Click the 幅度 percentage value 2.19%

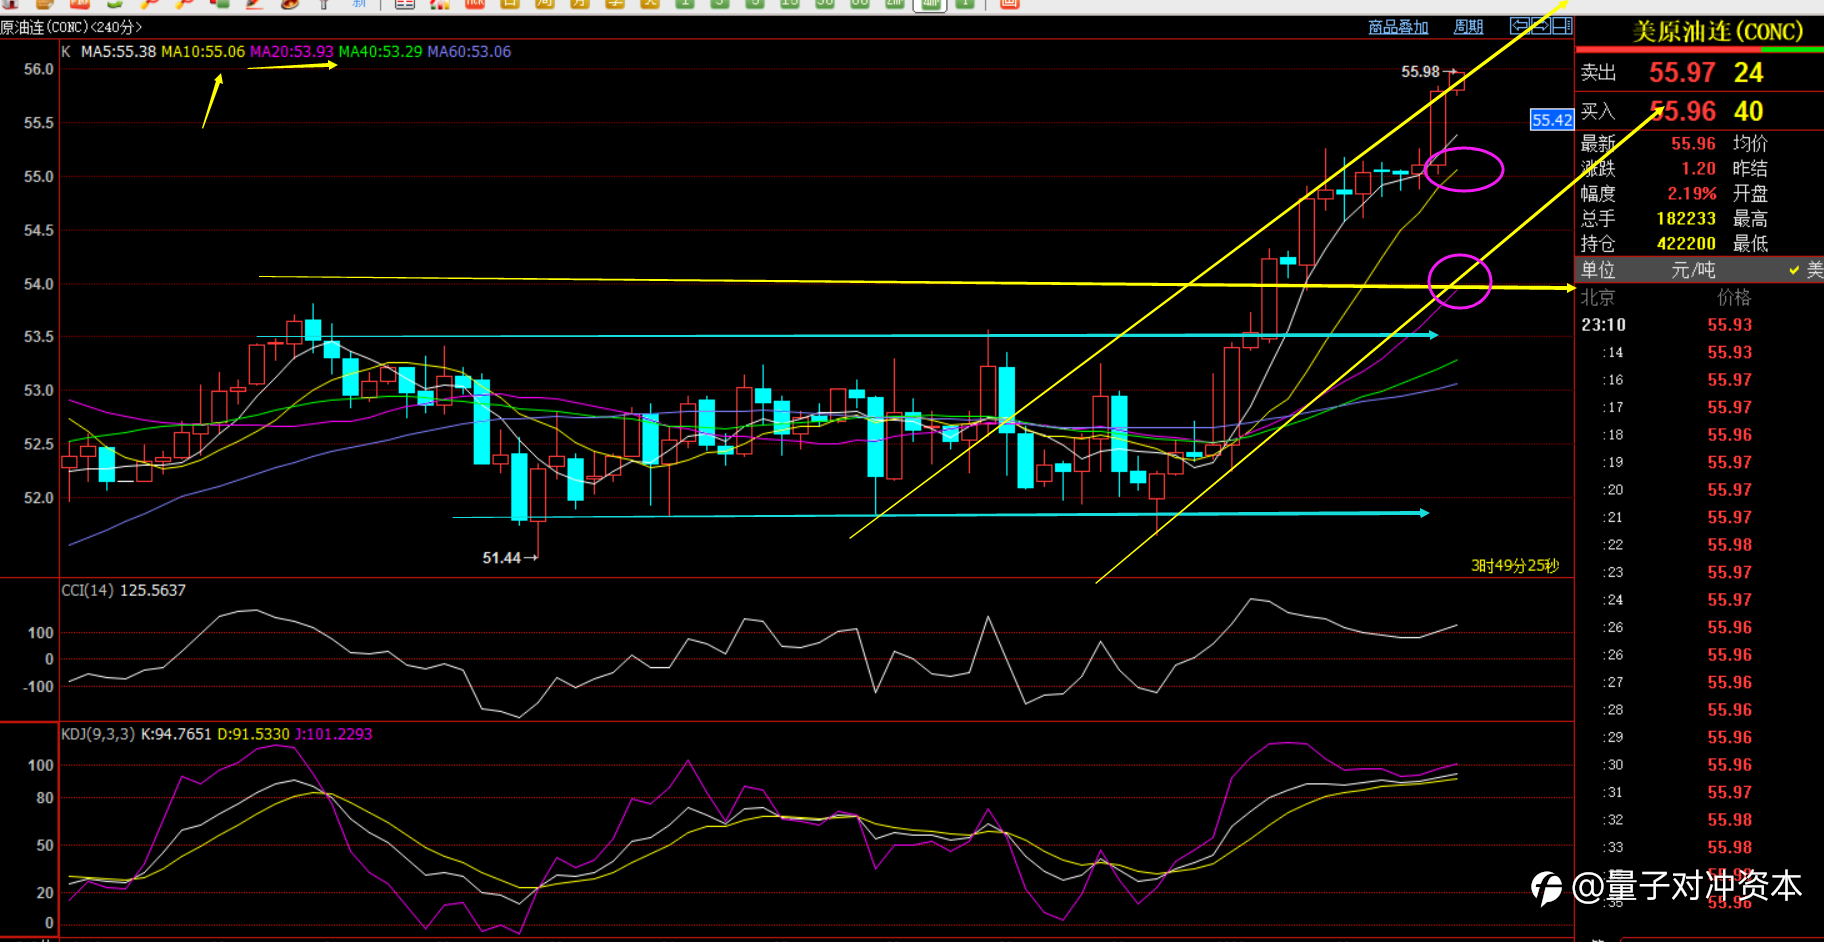(x=1691, y=194)
